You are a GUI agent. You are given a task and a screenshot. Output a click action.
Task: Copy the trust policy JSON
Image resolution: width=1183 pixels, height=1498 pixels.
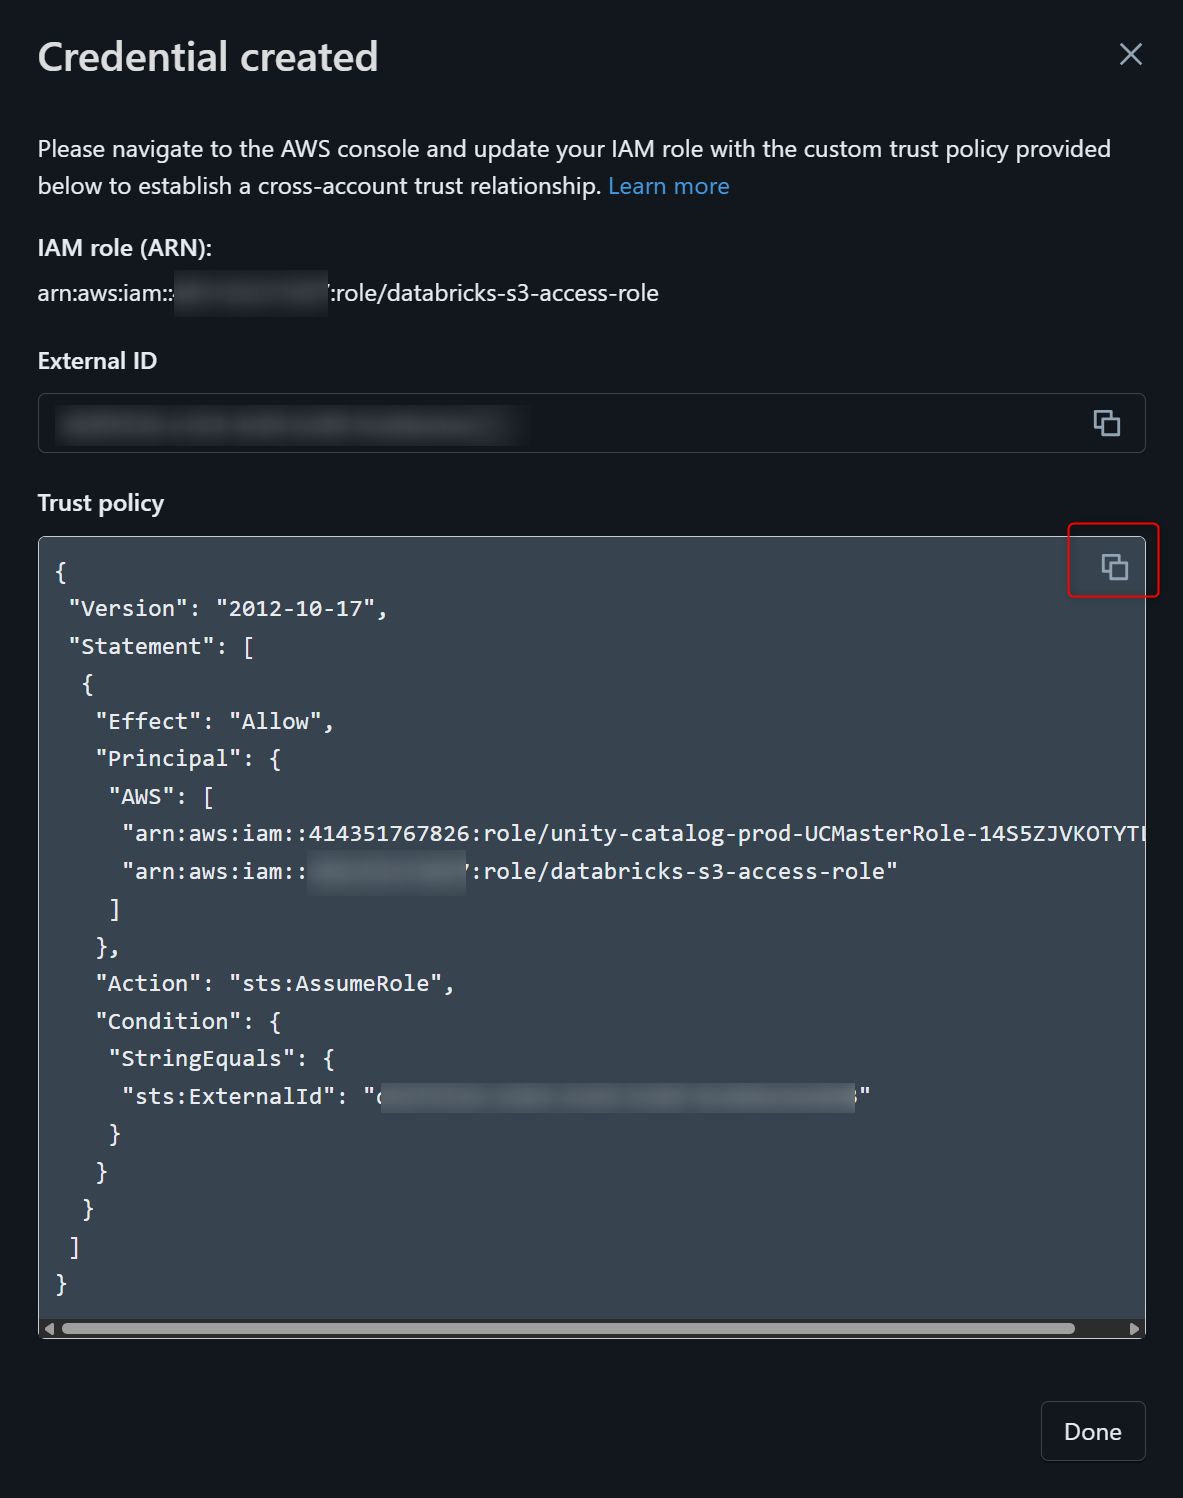coord(1114,567)
